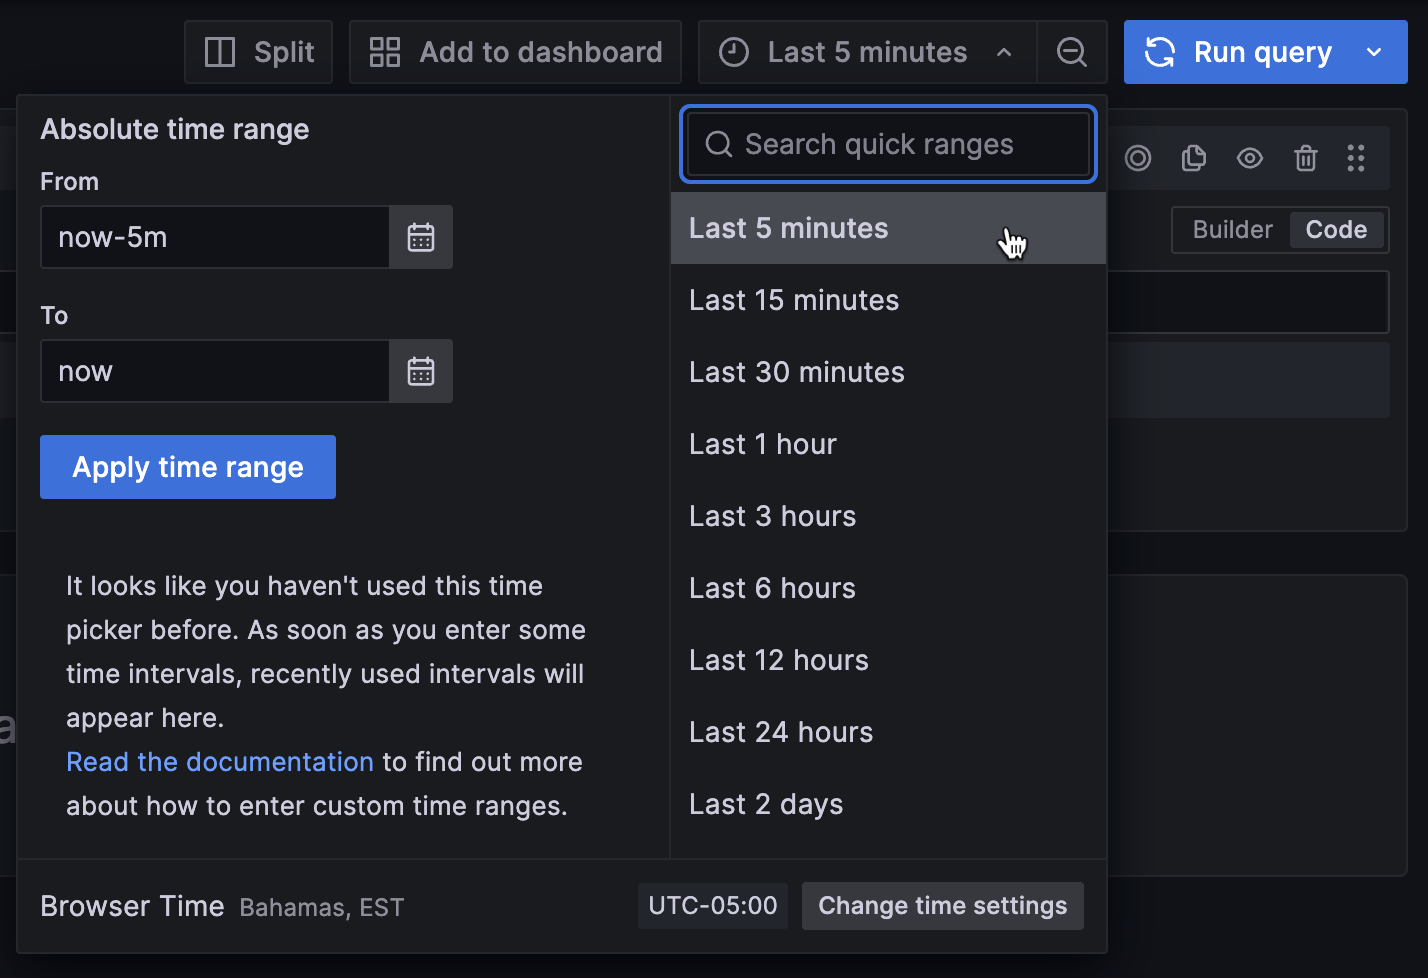This screenshot has height=978, width=1428.
Task: Delete the query with trash icon
Action: (x=1305, y=158)
